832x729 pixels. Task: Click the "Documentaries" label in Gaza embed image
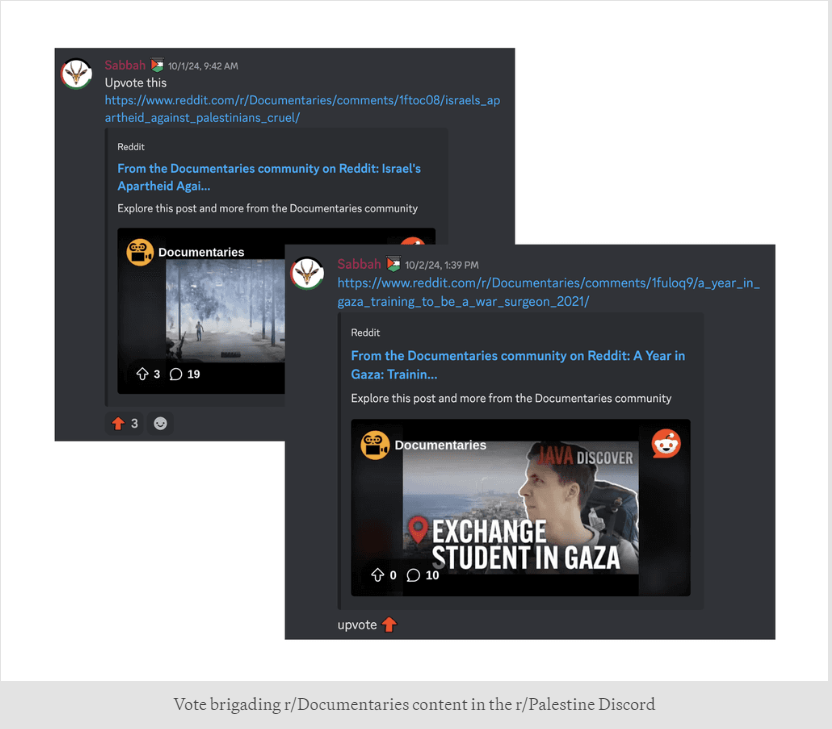click(440, 445)
